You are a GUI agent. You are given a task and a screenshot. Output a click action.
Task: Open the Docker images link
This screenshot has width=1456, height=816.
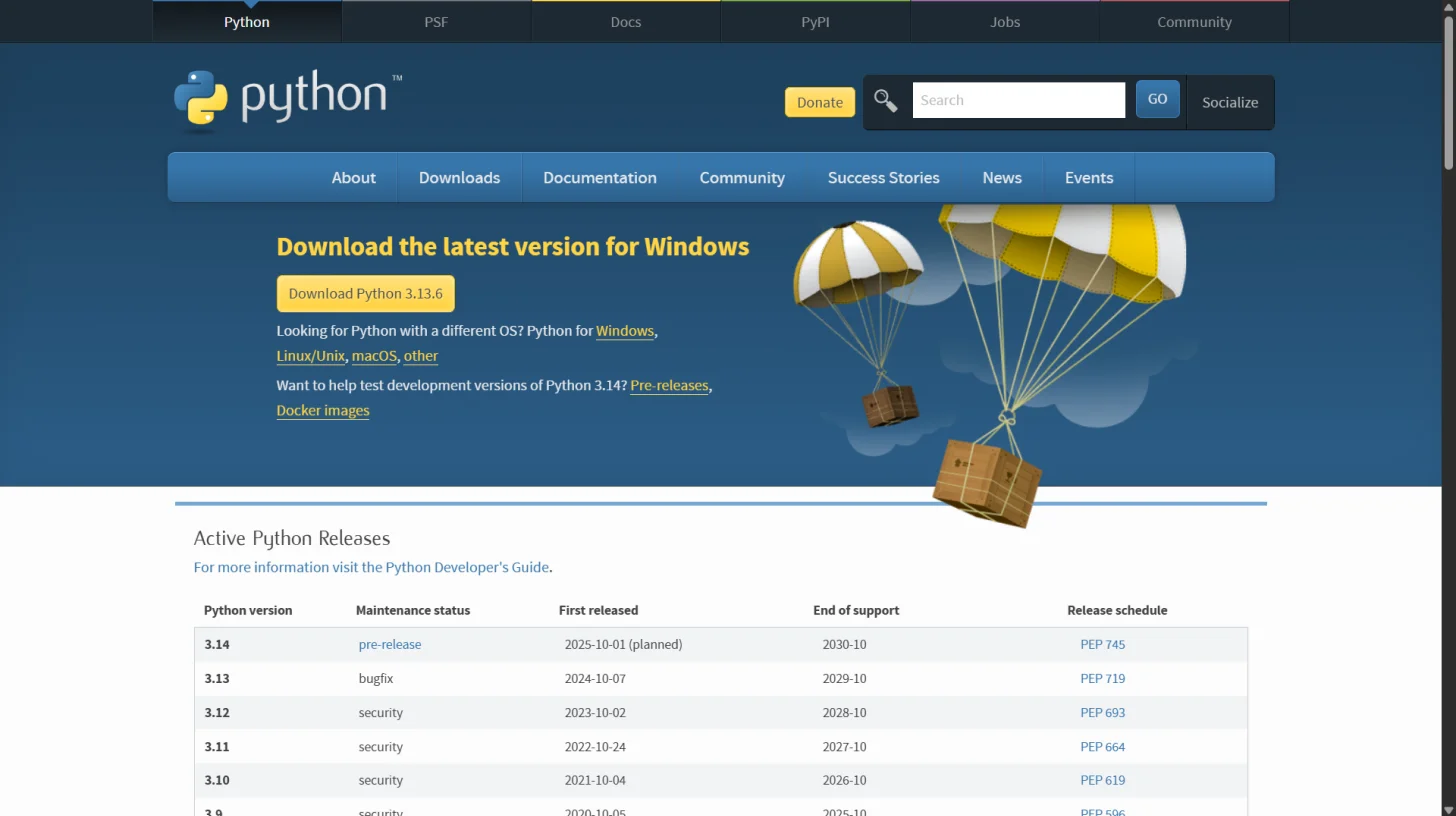click(x=323, y=410)
